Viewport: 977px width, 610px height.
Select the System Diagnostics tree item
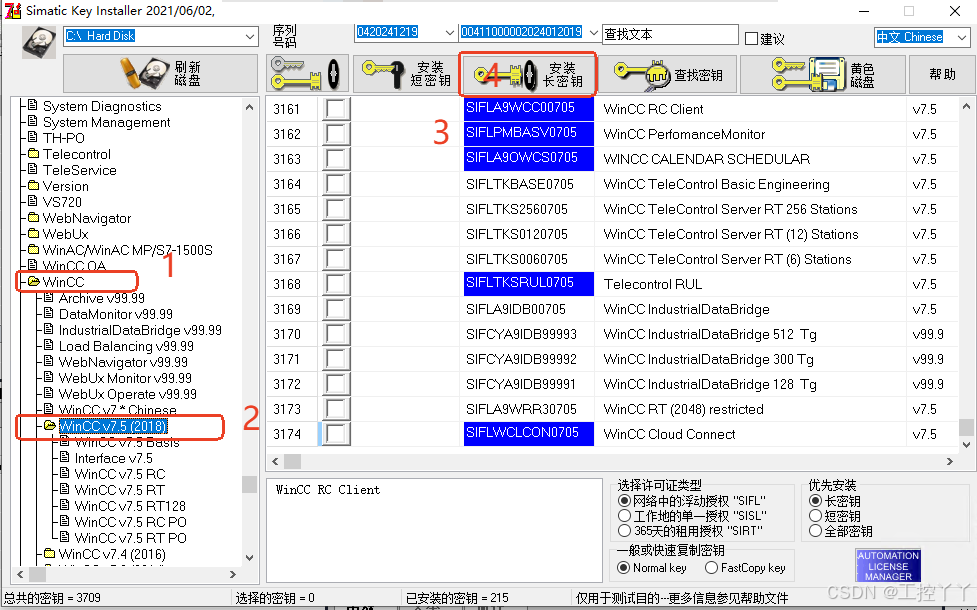coord(102,107)
